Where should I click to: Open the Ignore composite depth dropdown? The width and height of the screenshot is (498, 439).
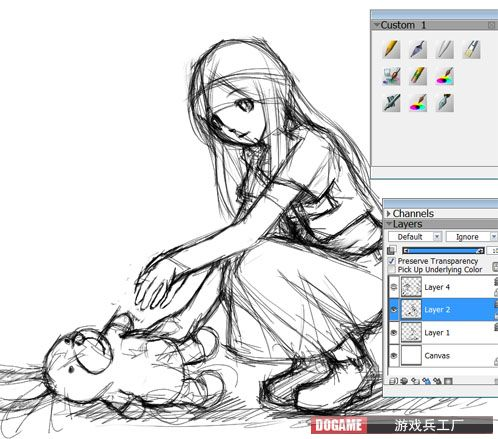click(x=472, y=237)
